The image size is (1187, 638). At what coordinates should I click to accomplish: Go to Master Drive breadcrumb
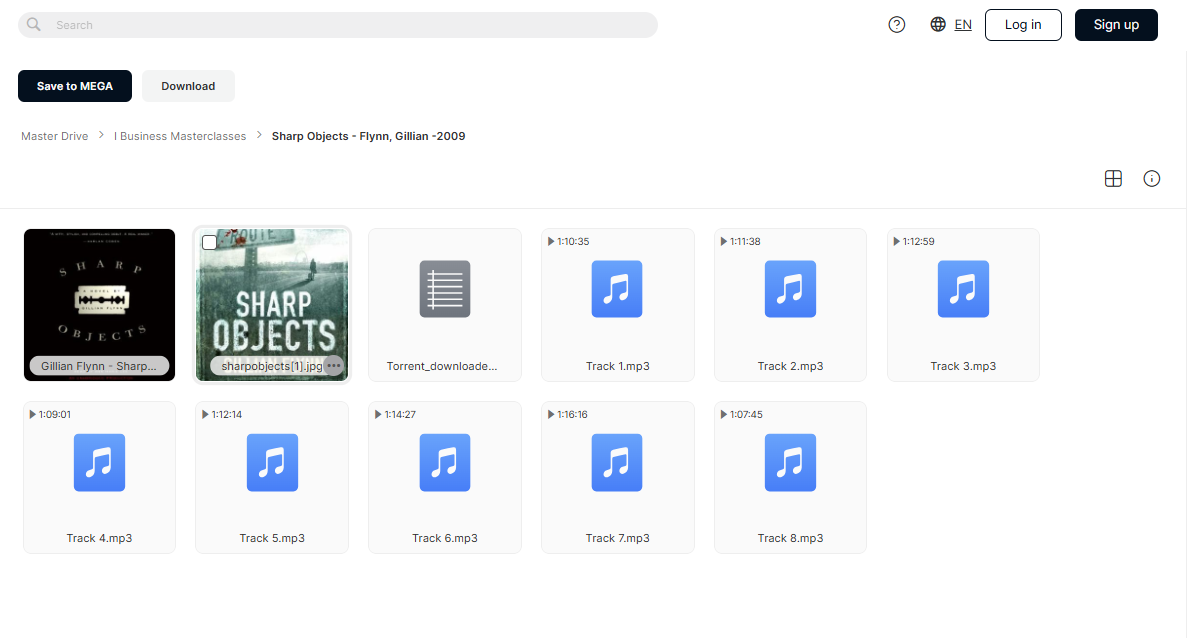click(x=55, y=136)
